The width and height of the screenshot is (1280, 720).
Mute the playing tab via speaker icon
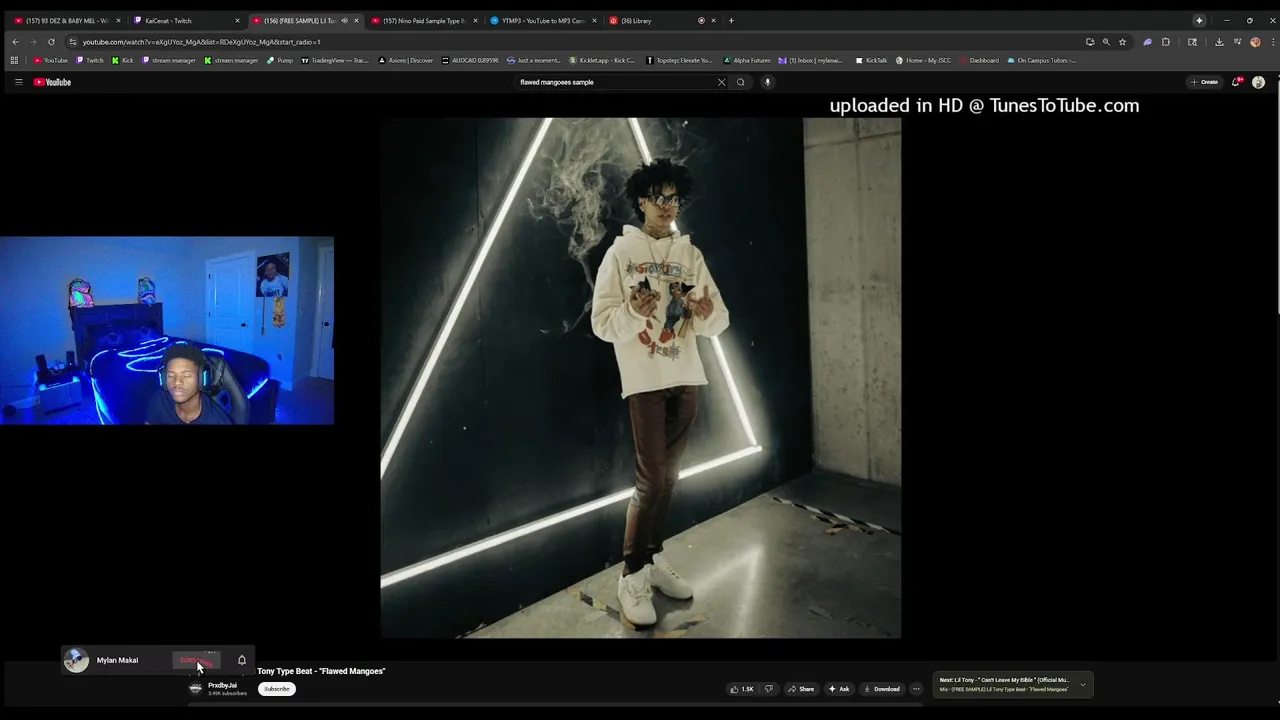pyautogui.click(x=344, y=20)
